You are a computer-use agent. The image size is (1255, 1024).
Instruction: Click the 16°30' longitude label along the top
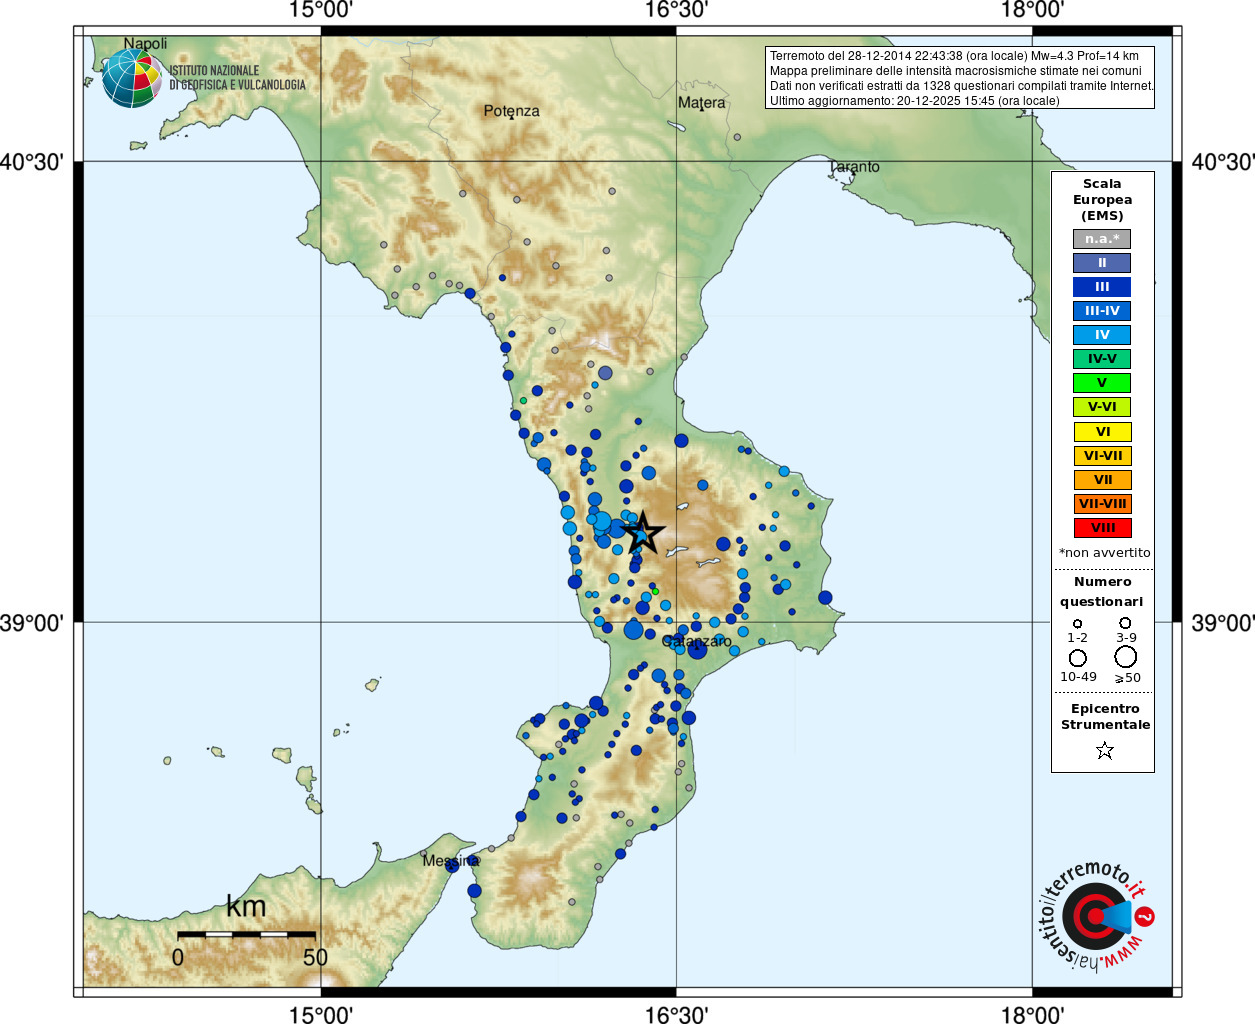[677, 10]
